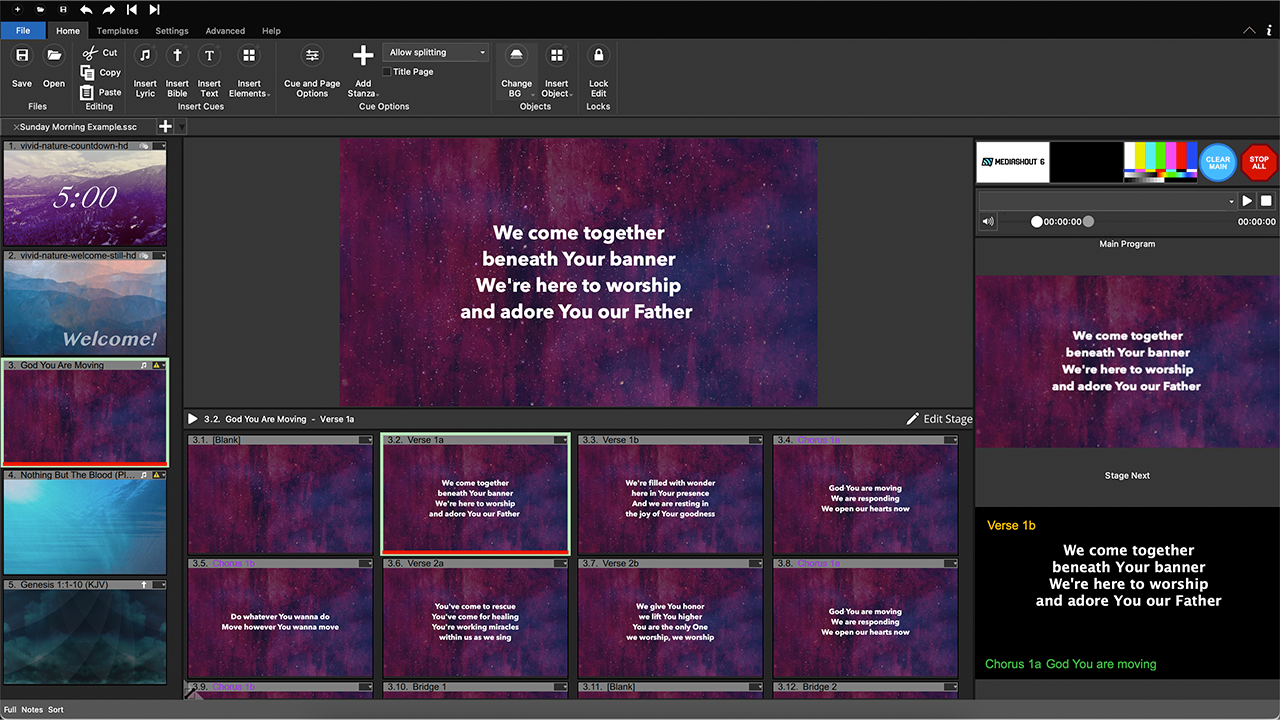1280x720 pixels.
Task: Play media in the audio player
Action: [x=1247, y=201]
